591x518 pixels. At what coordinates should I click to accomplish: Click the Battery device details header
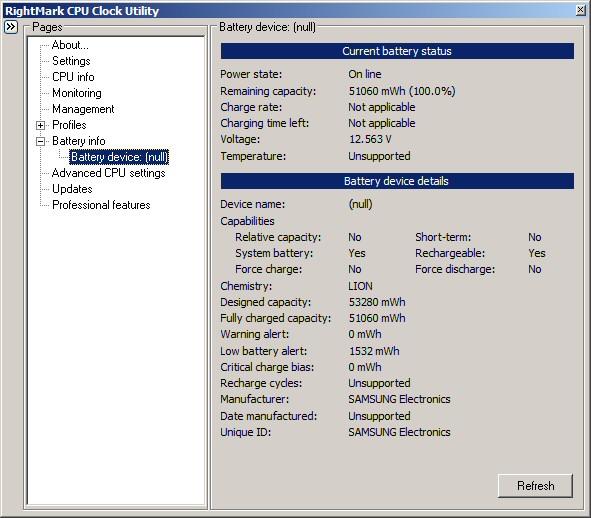(x=397, y=181)
